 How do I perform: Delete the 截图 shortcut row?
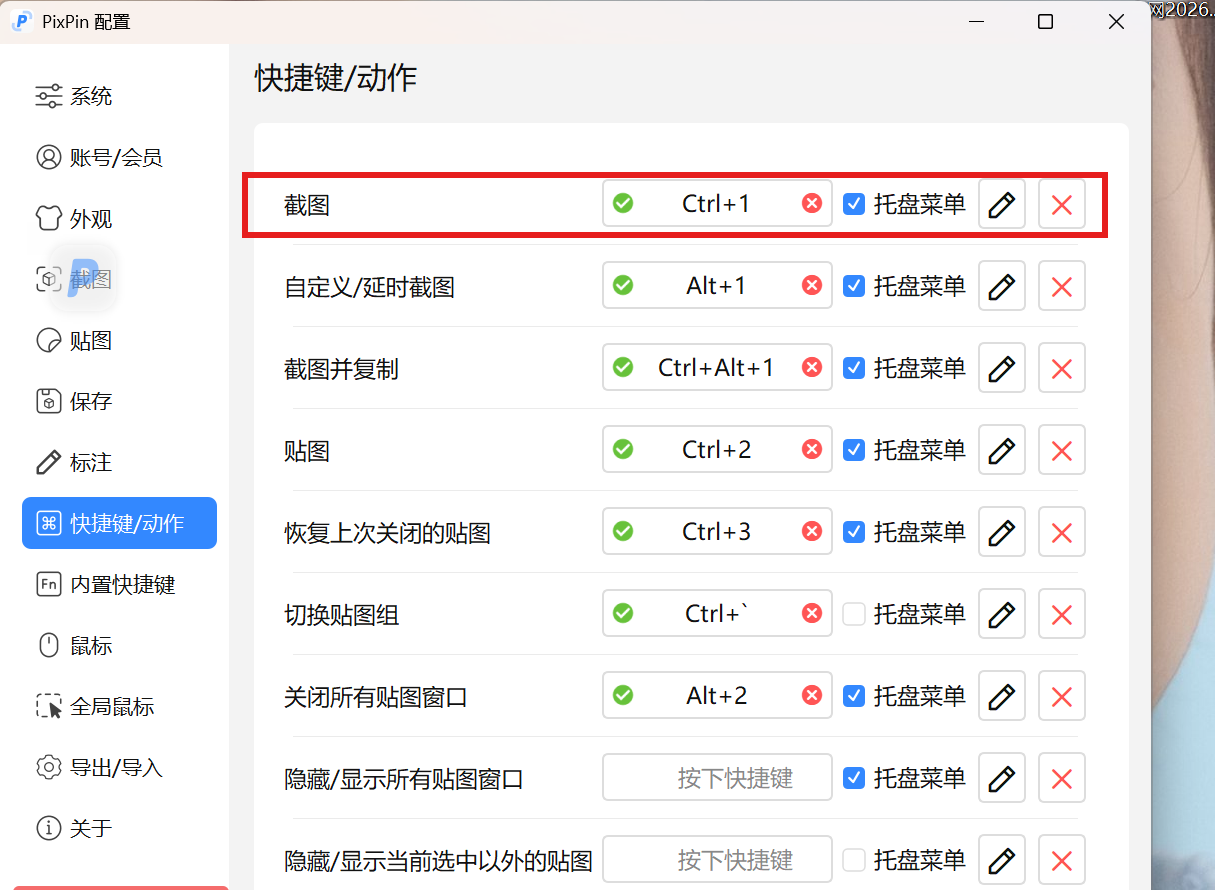(x=1062, y=204)
